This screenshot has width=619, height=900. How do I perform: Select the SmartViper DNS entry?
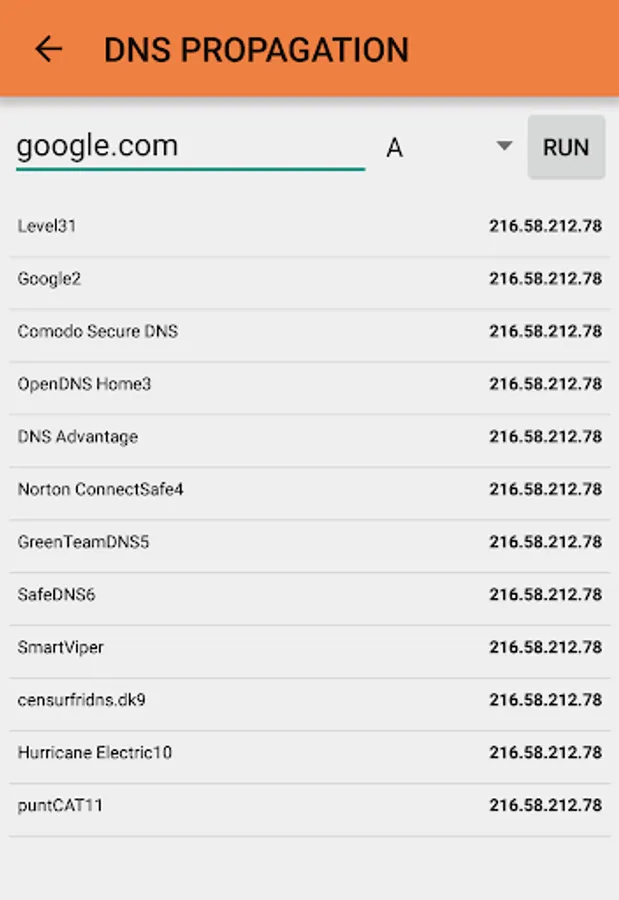point(200,647)
